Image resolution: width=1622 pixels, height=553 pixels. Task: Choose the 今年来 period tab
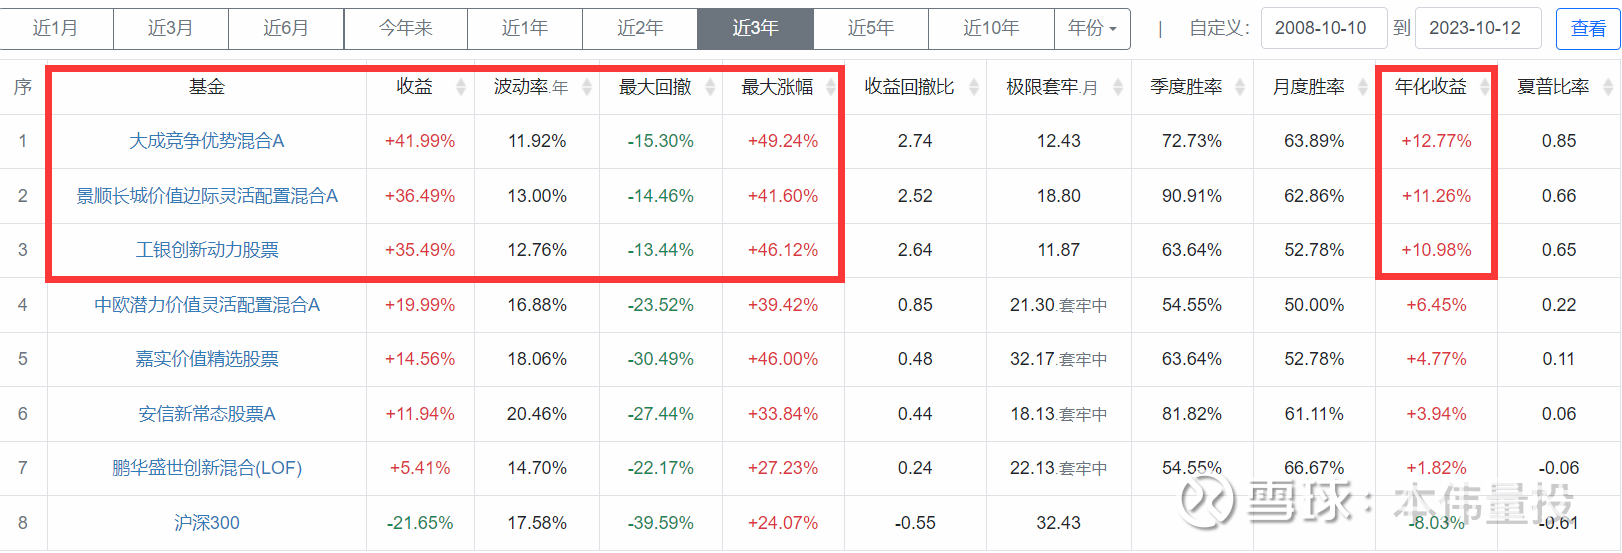[x=406, y=28]
